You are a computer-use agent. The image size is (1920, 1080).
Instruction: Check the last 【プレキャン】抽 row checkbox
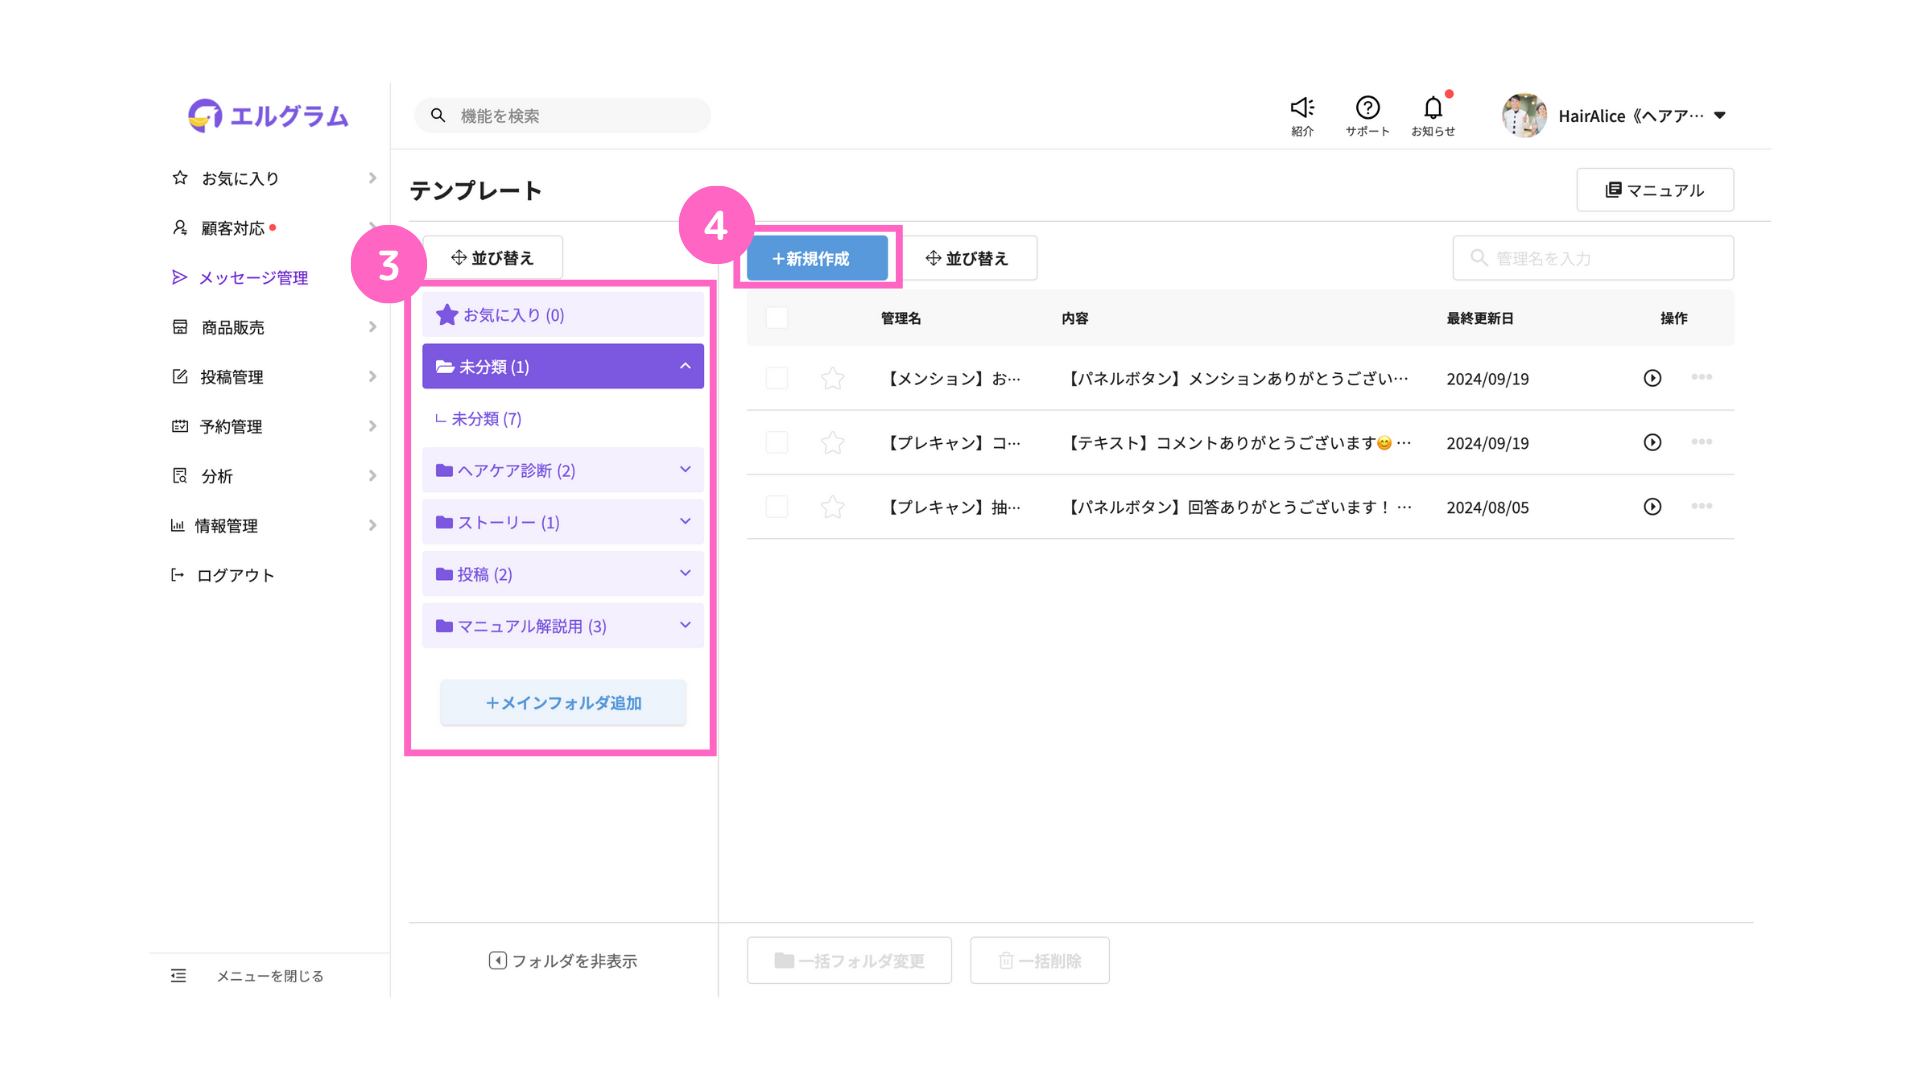[777, 507]
